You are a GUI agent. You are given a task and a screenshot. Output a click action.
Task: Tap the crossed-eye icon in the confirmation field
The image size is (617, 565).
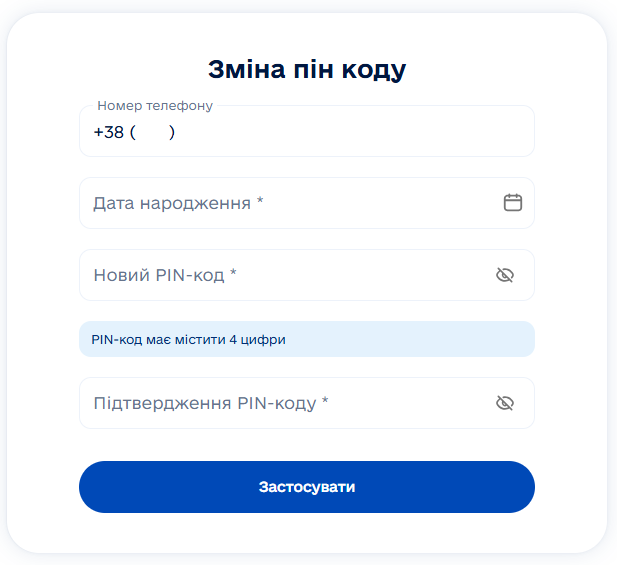click(505, 403)
